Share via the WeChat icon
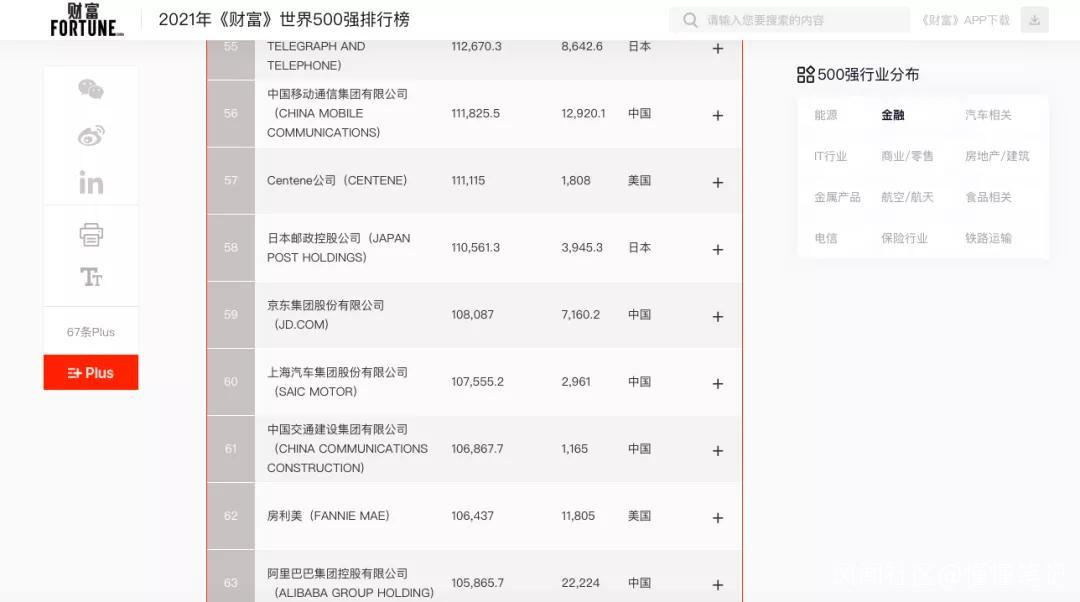1080x602 pixels. (x=91, y=90)
